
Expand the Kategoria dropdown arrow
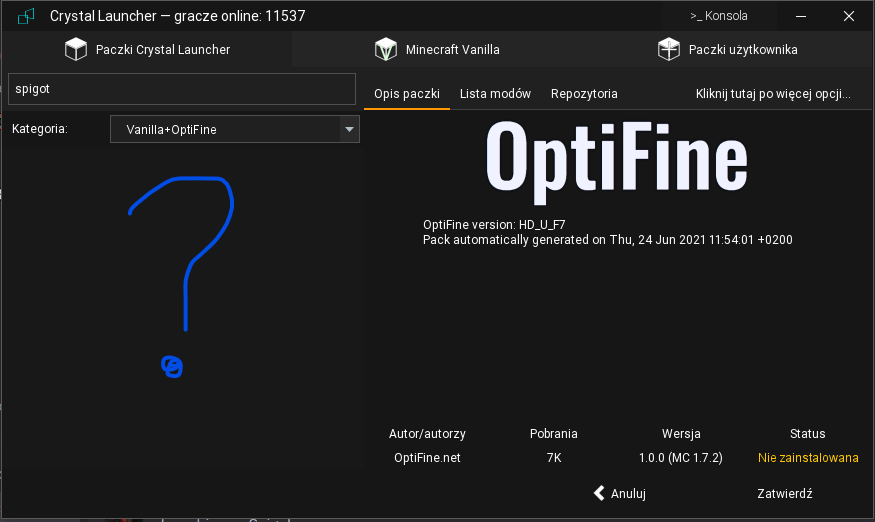(349, 129)
